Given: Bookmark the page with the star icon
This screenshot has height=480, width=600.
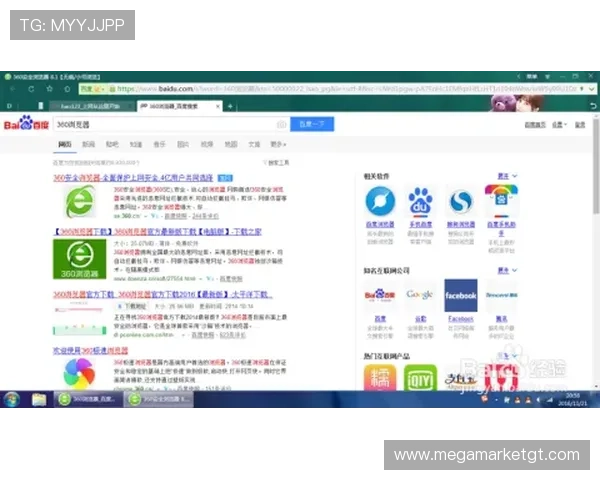Looking at the screenshot, I should pos(49,89).
